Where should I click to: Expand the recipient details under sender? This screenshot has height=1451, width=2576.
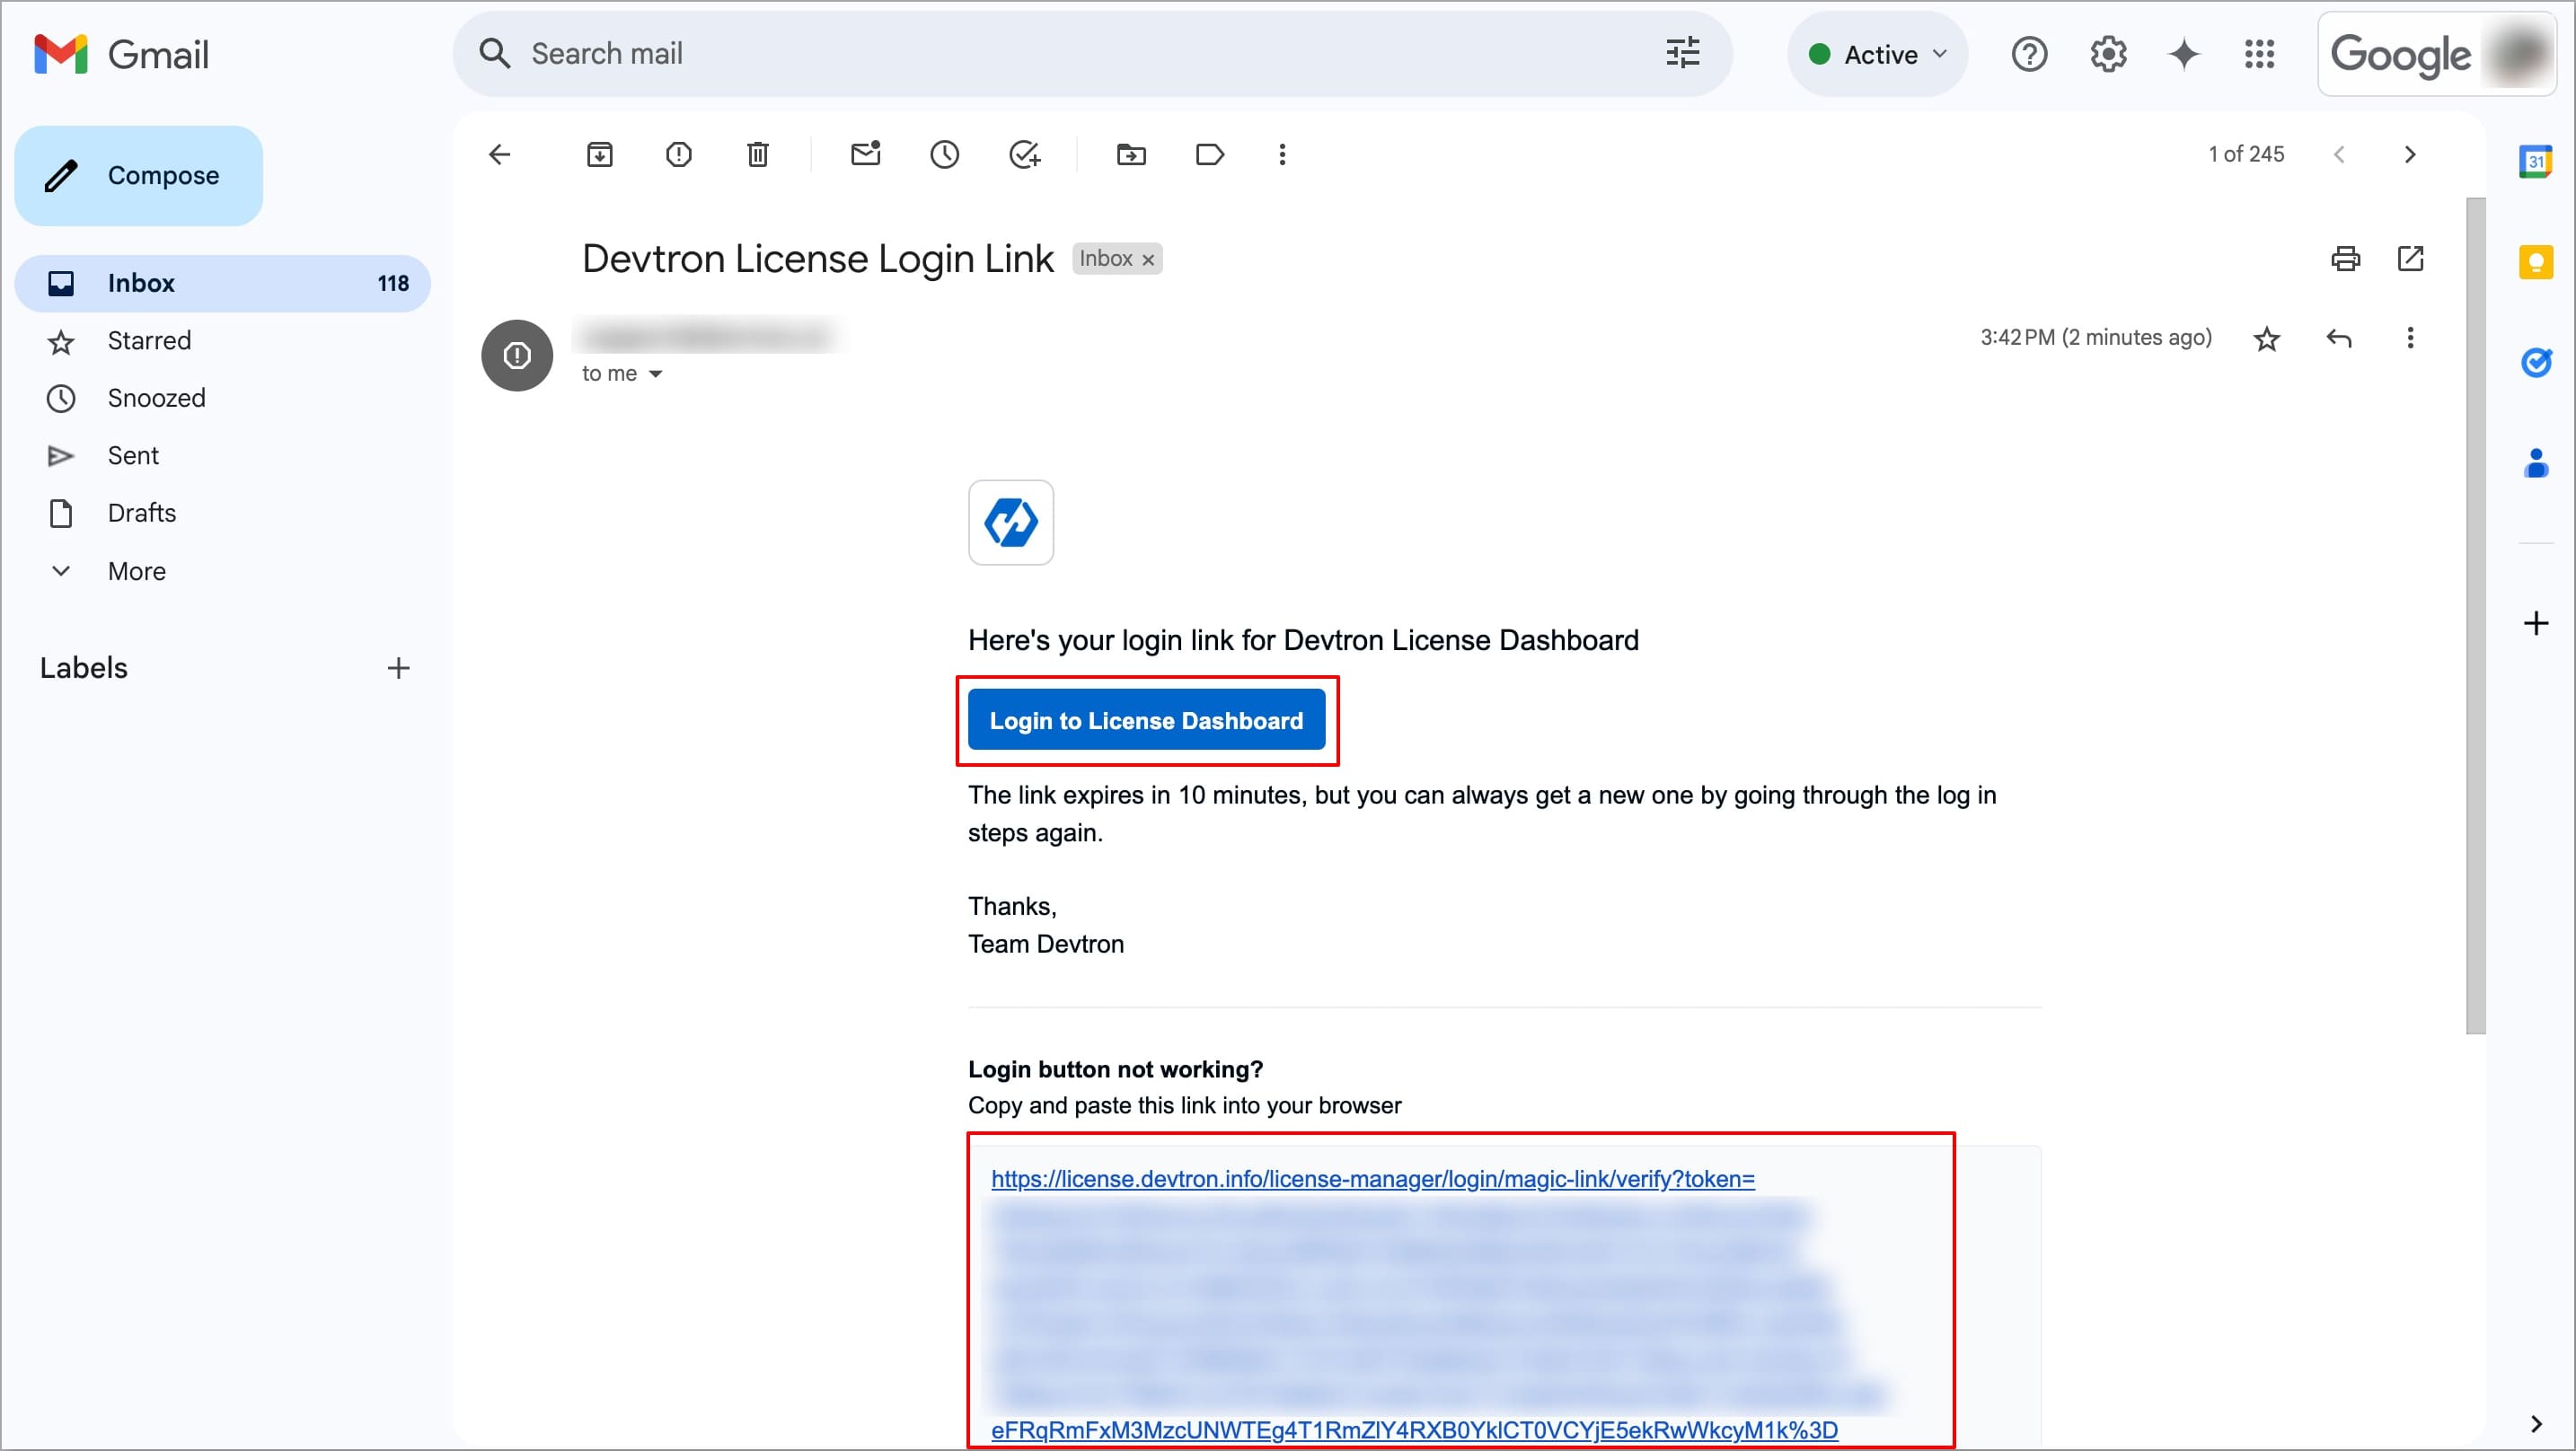657,373
